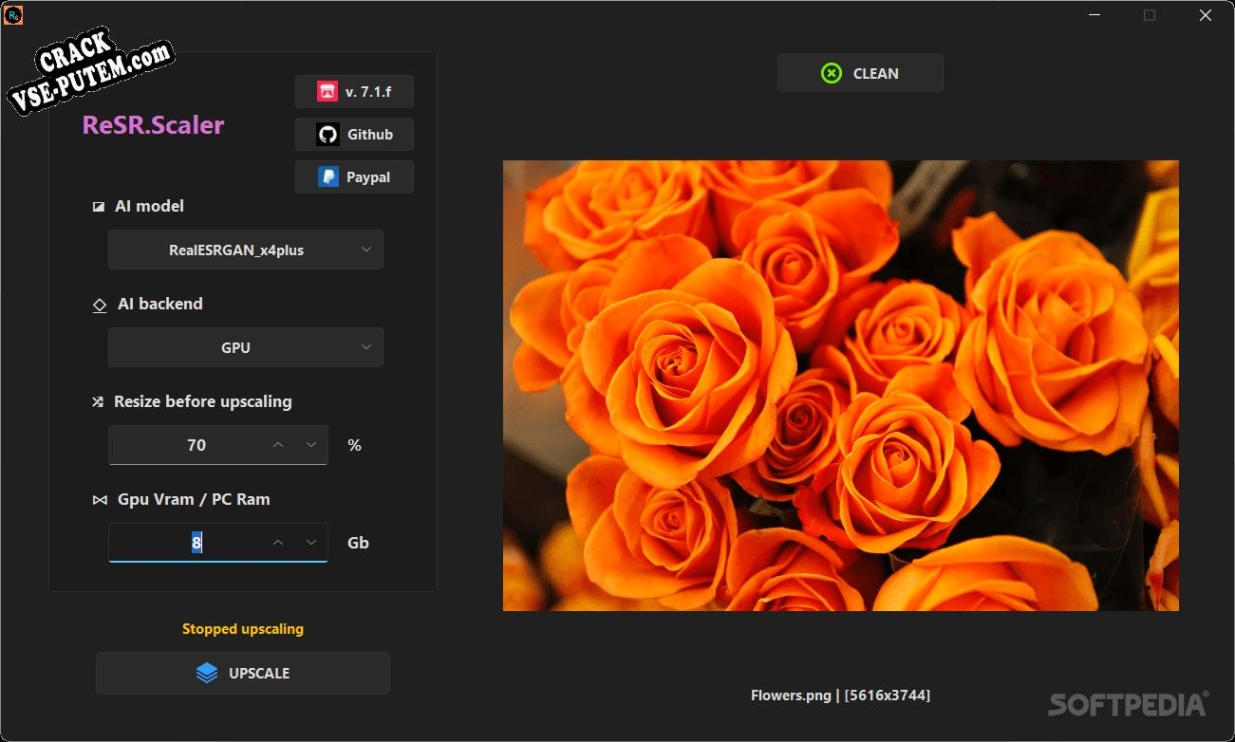The image size is (1235, 742).
Task: Open the Paypal donation button
Action: pos(354,177)
